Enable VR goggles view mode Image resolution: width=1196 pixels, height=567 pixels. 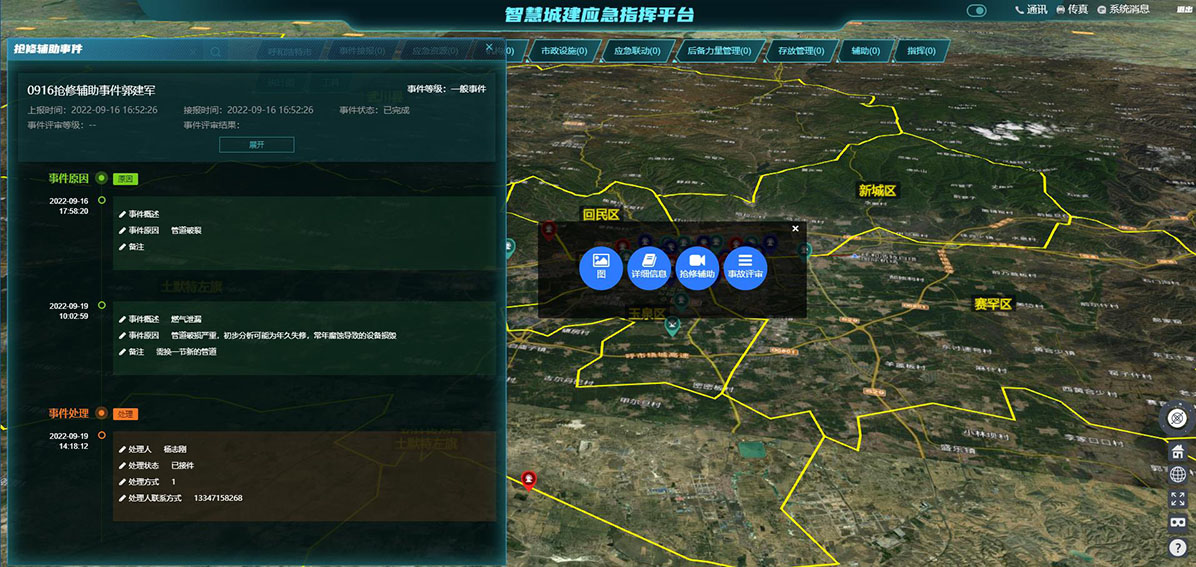(1178, 523)
